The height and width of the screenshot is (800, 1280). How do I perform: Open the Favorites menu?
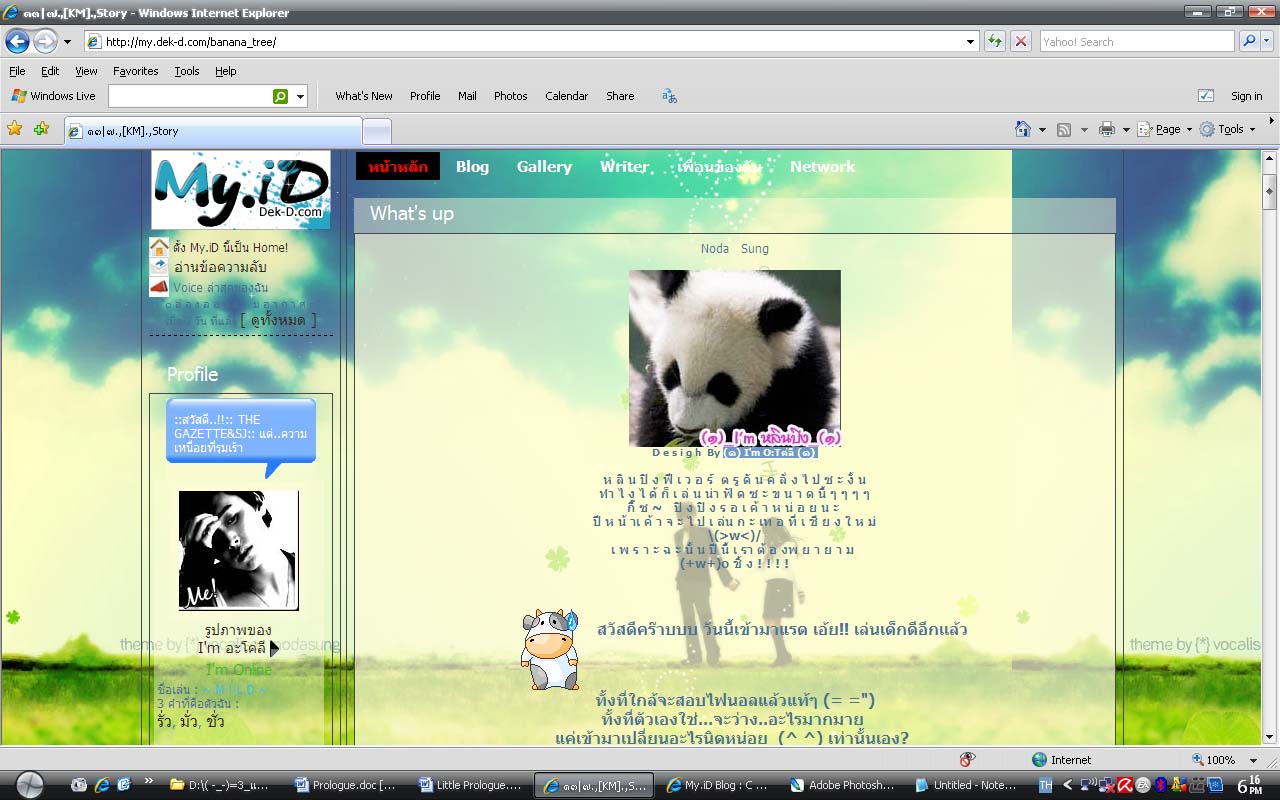[135, 71]
